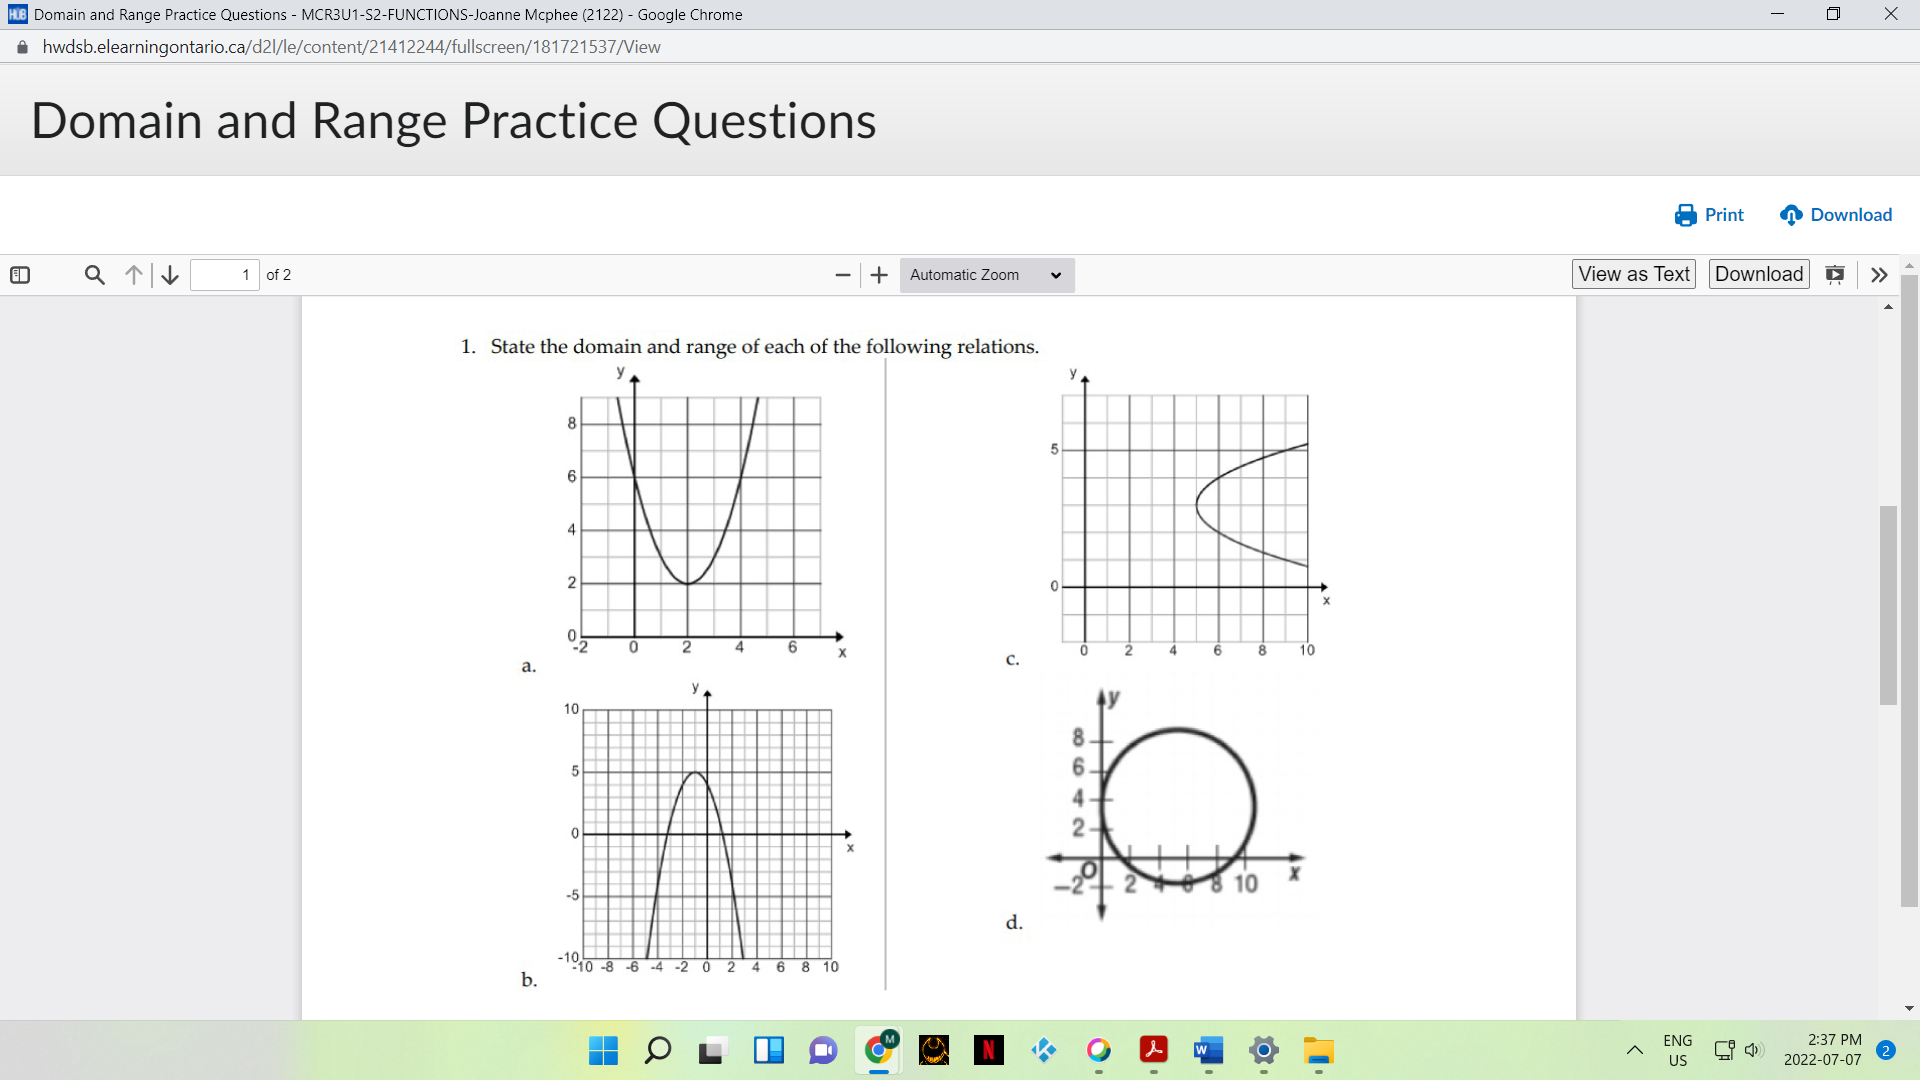Open Netflix from the taskbar

[988, 1051]
